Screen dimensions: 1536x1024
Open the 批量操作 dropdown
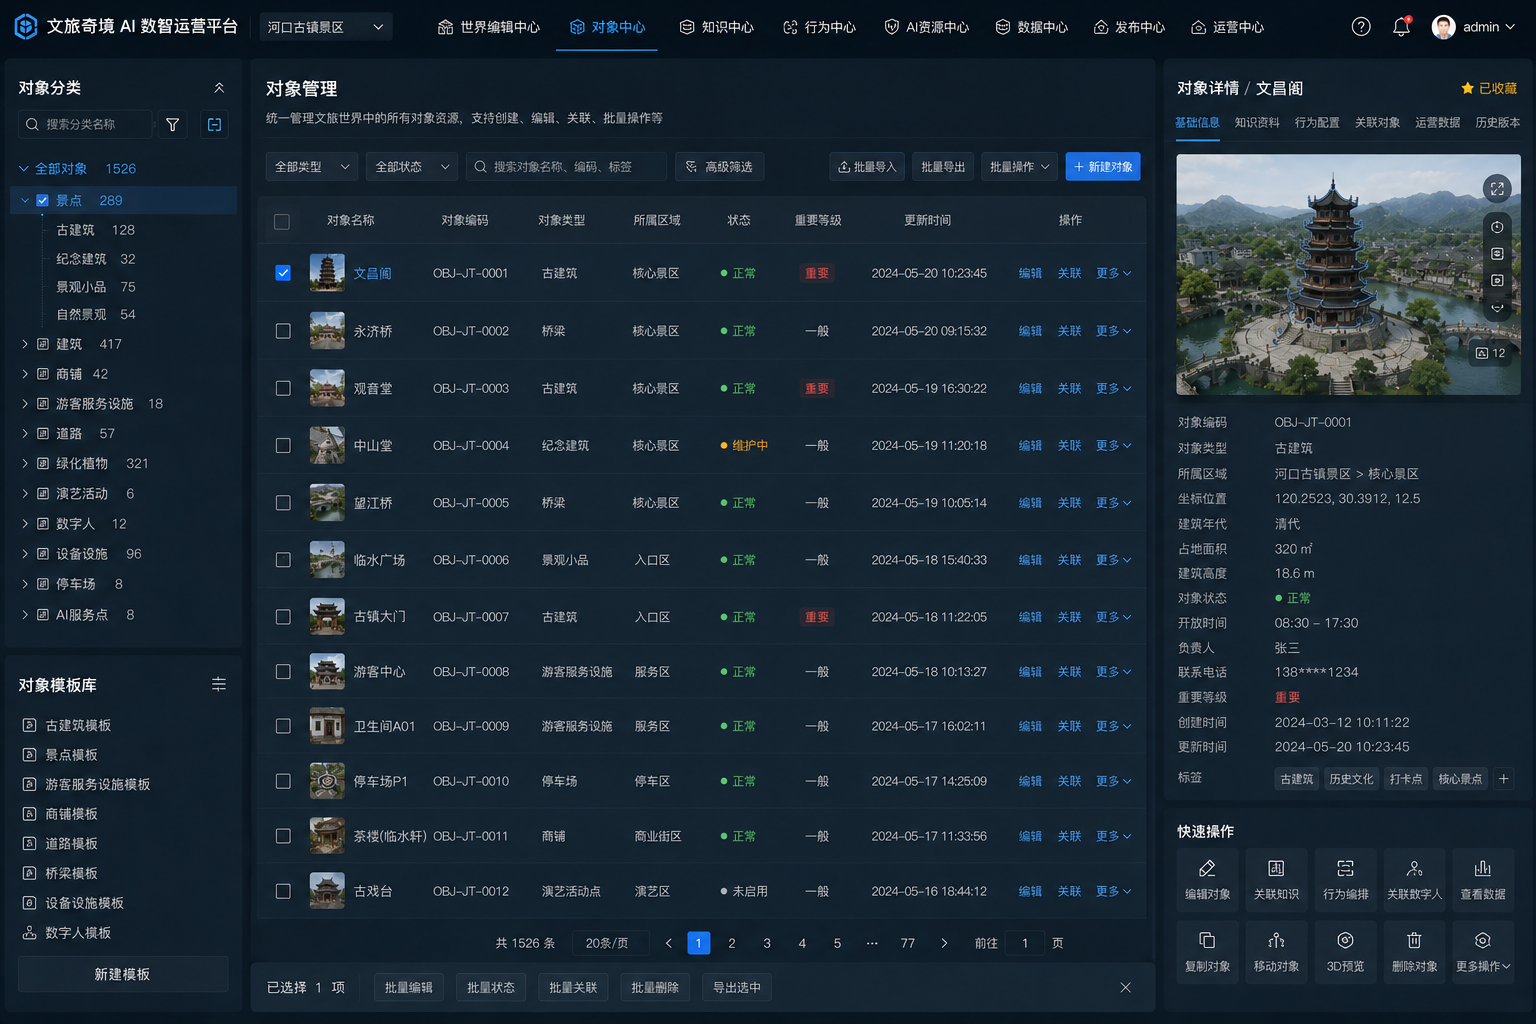click(1019, 167)
